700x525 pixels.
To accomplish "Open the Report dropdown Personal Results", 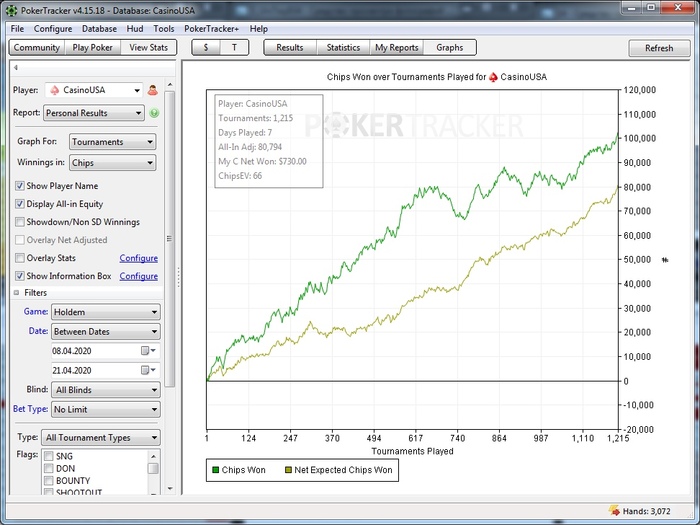I will pyautogui.click(x=94, y=113).
